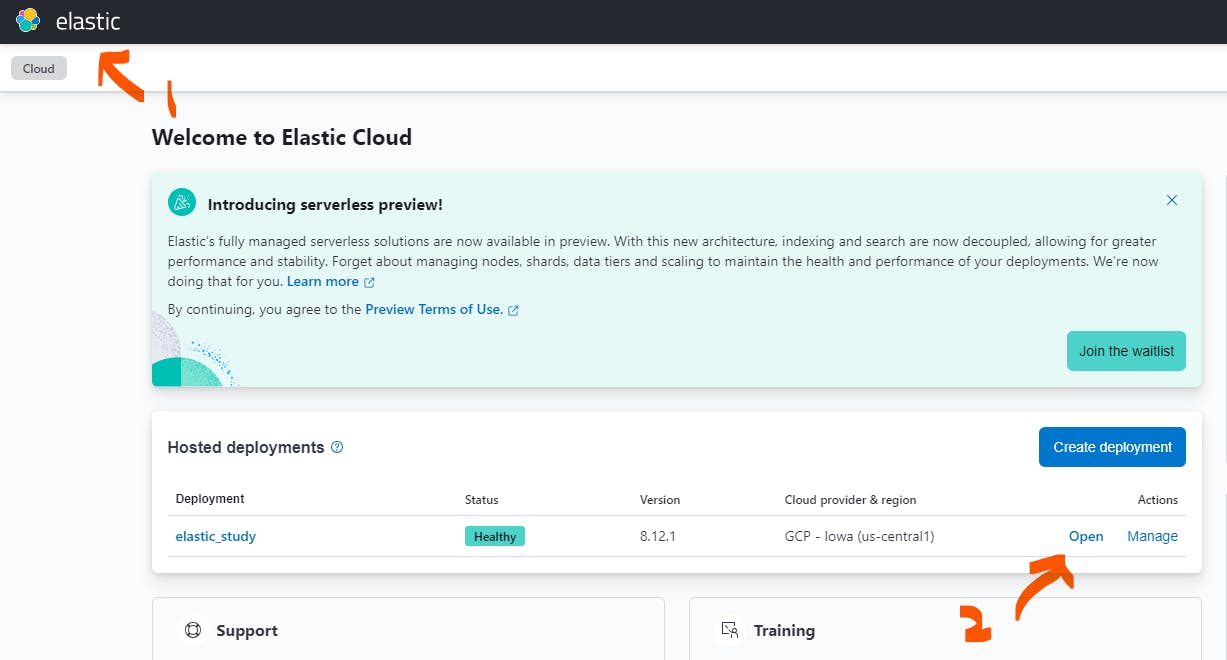Click the Status column header
Image resolution: width=1227 pixels, height=660 pixels.
click(x=482, y=499)
